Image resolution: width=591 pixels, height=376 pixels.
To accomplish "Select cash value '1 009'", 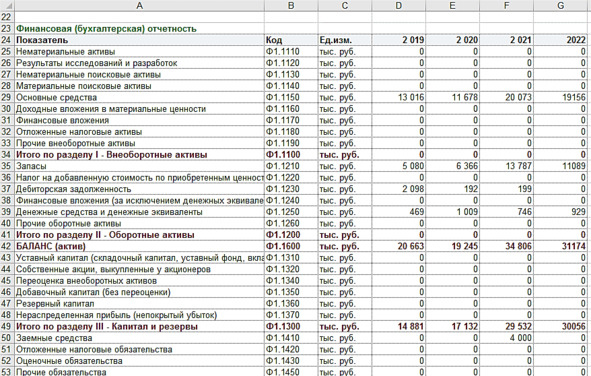I will [453, 212].
